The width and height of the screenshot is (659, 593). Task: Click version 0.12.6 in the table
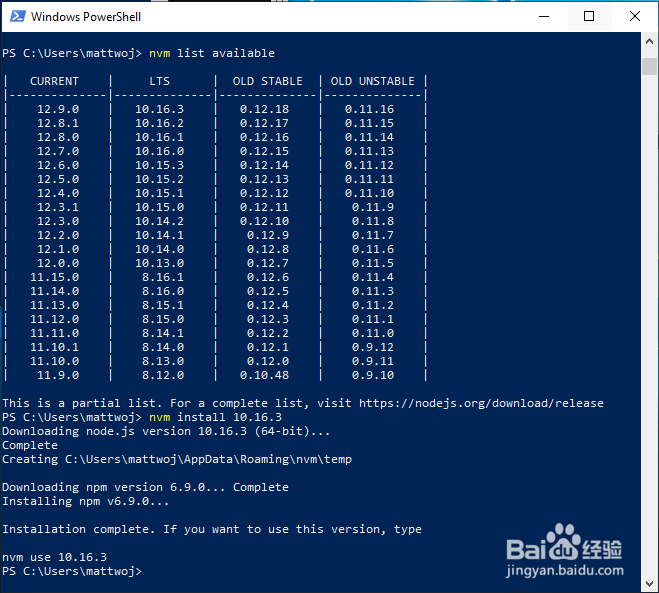[x=268, y=277]
